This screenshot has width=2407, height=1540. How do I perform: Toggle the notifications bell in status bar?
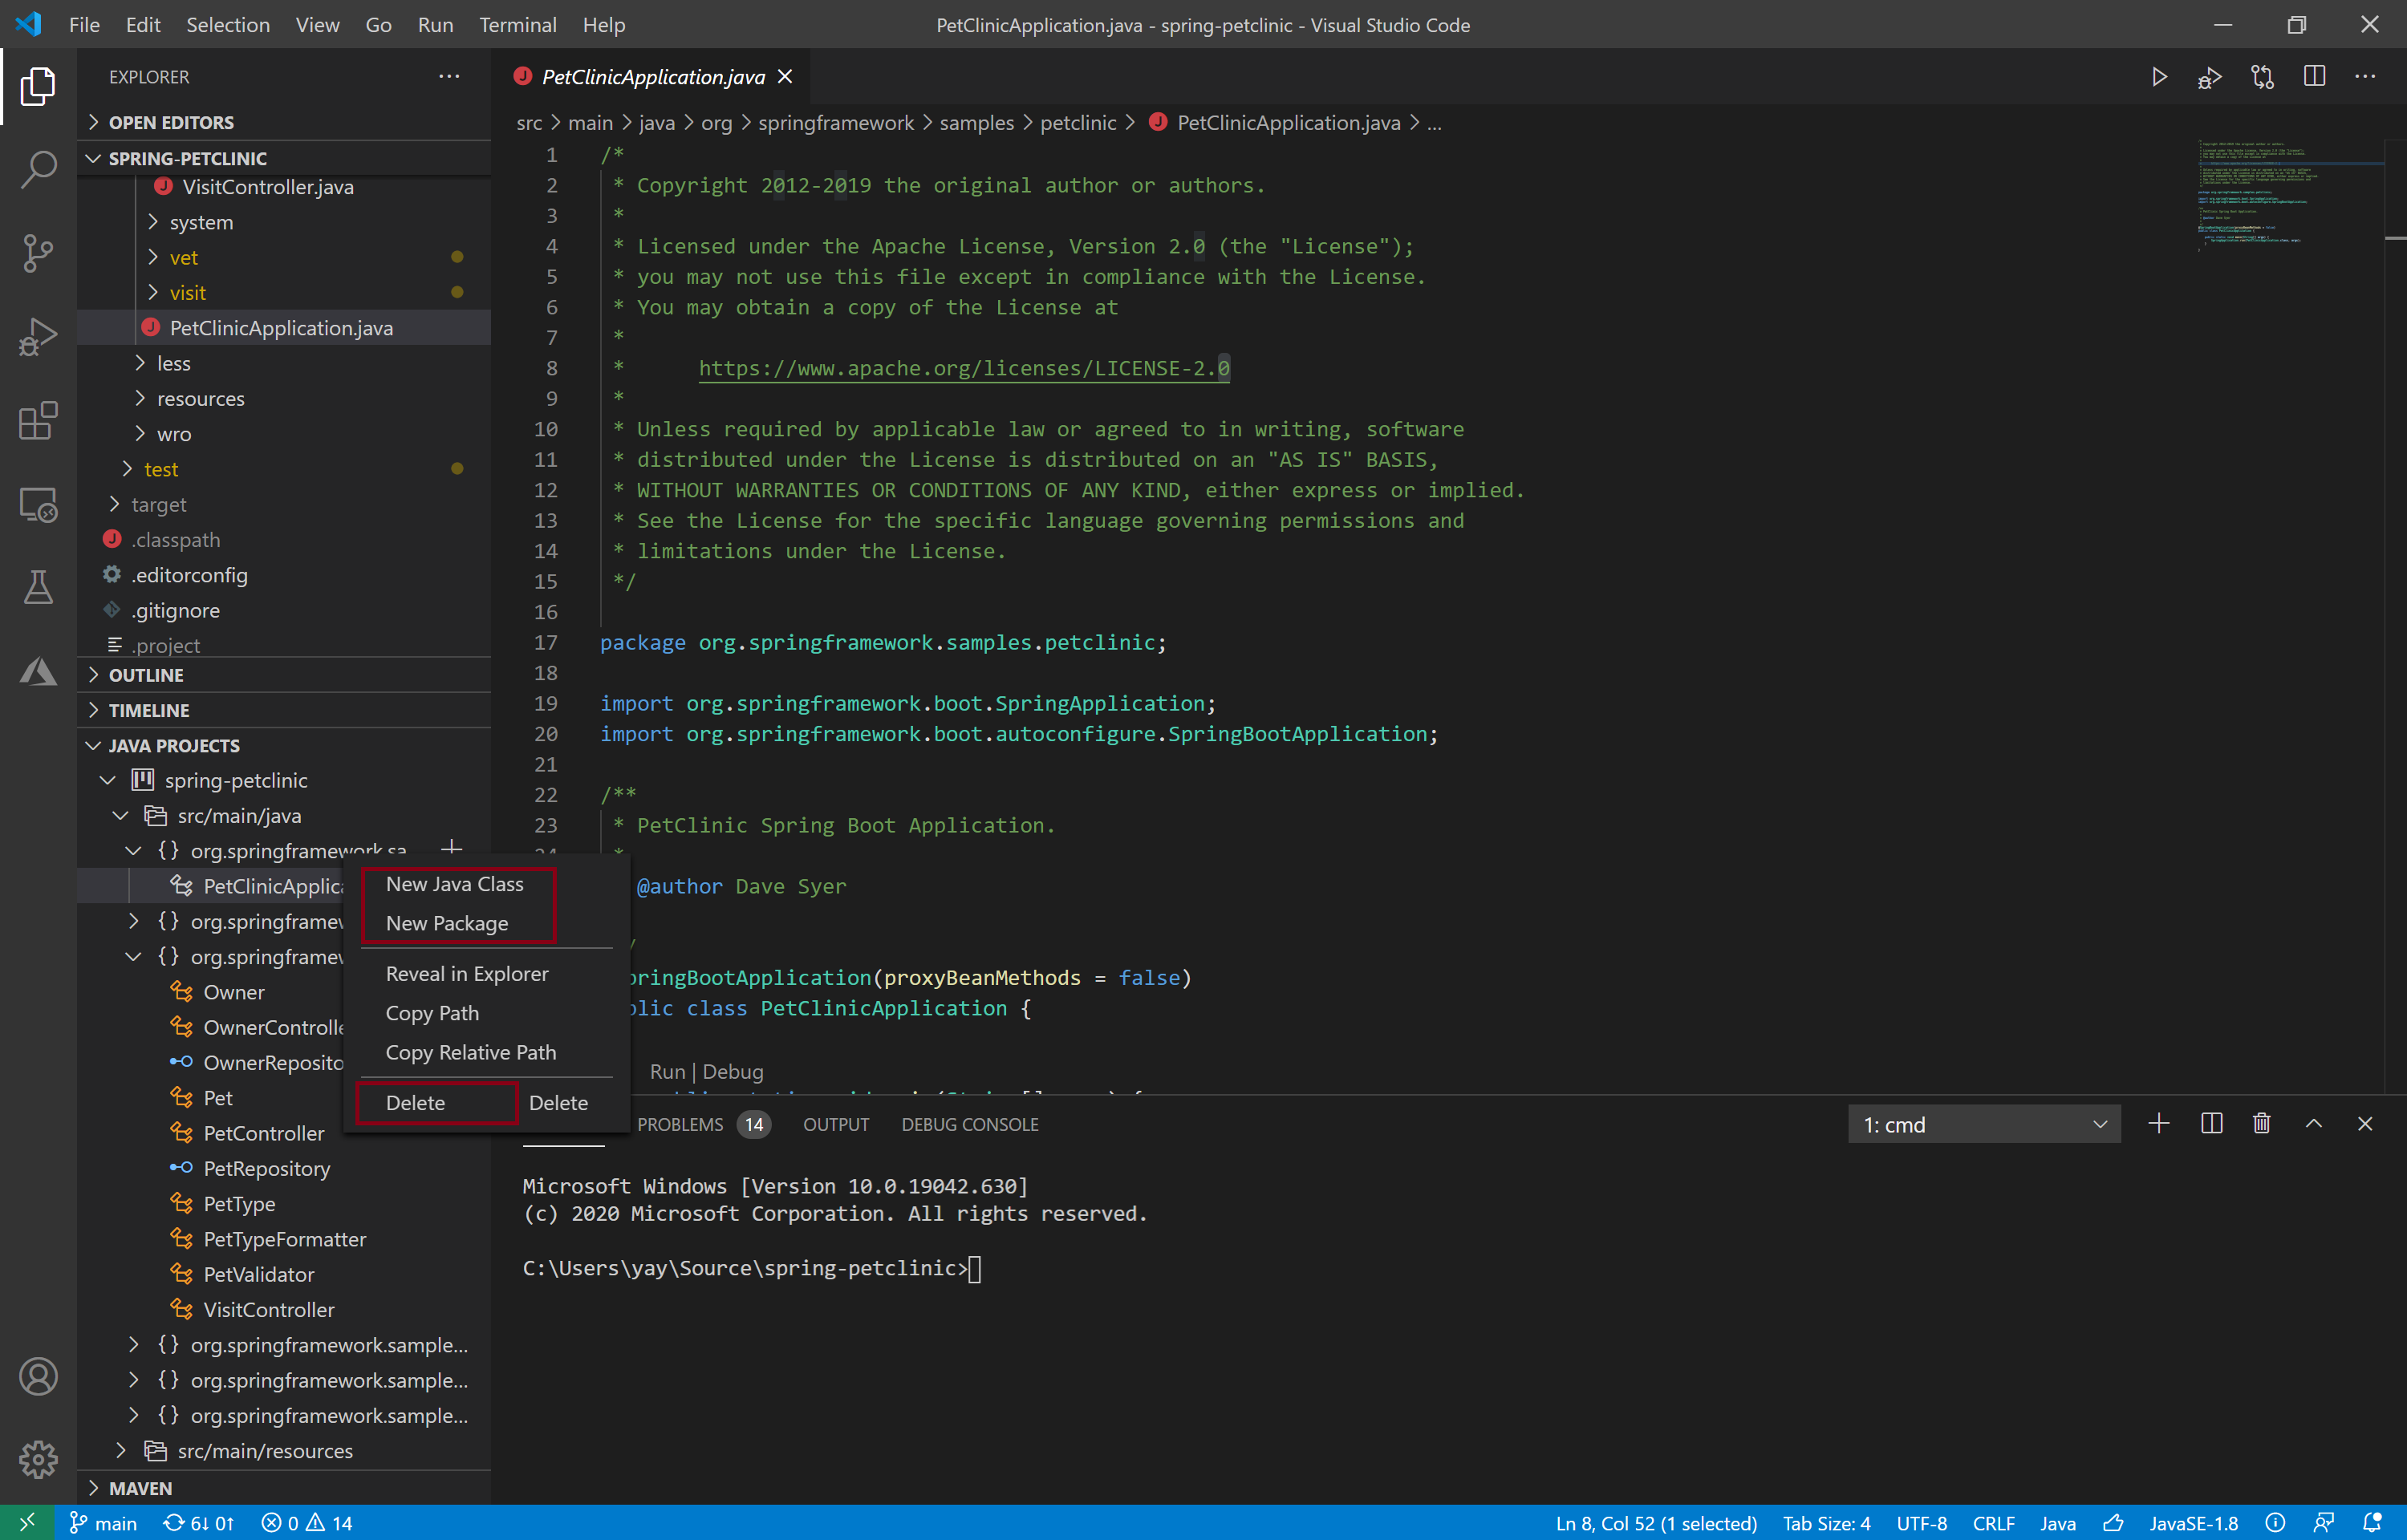click(x=2371, y=1523)
